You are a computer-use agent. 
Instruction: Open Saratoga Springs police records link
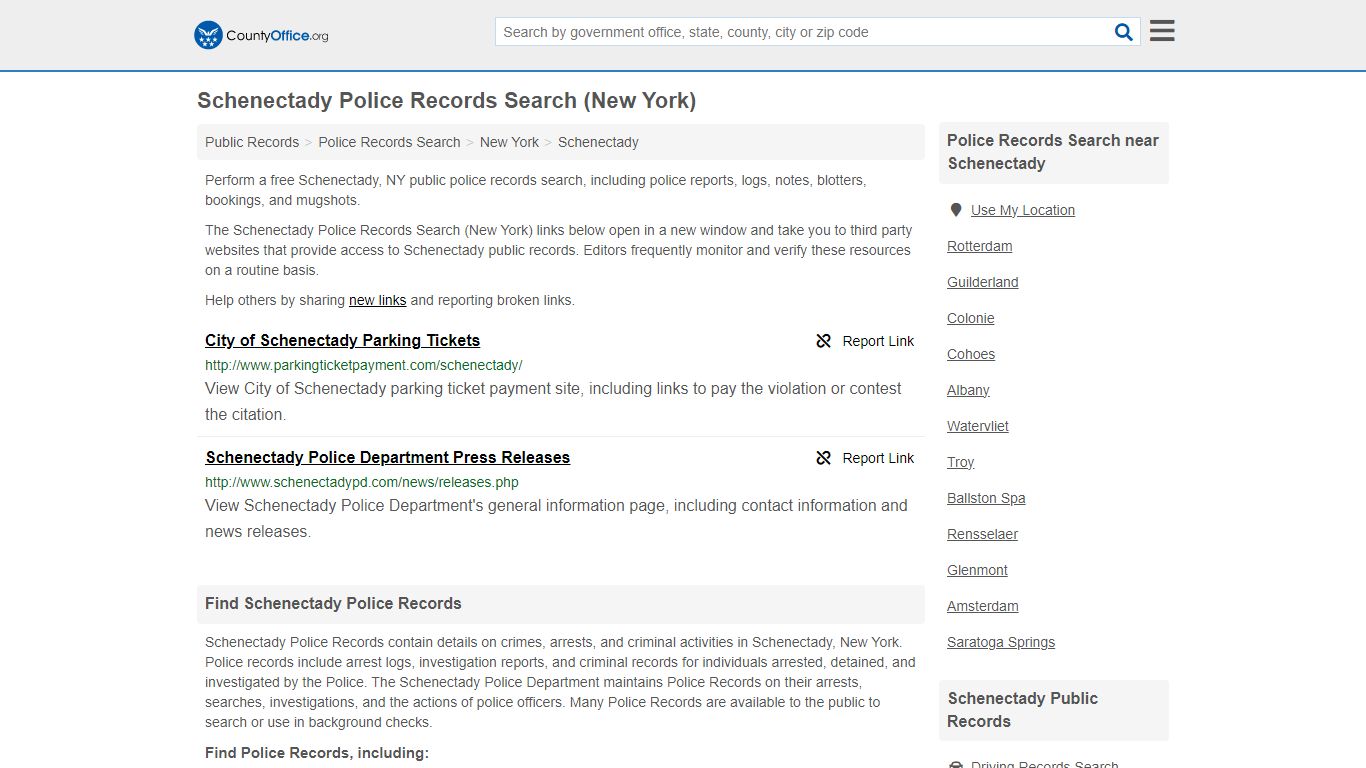point(1000,642)
